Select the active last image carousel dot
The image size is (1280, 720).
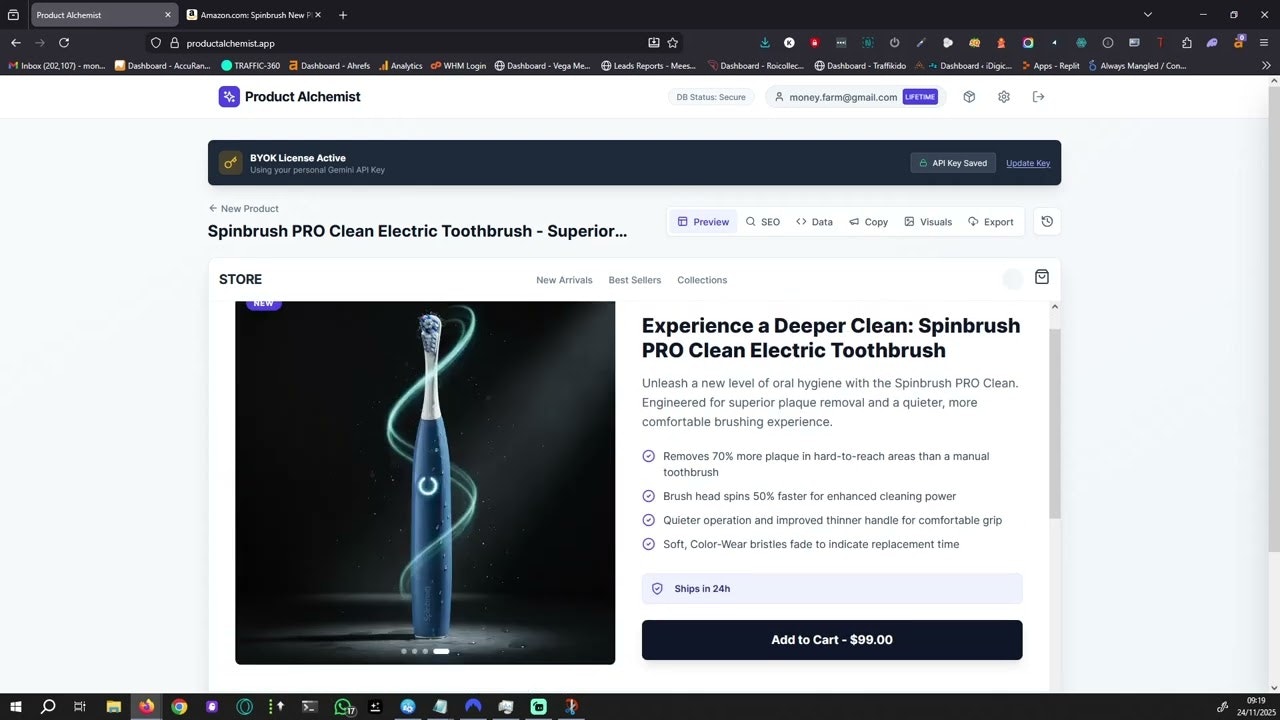coord(441,651)
